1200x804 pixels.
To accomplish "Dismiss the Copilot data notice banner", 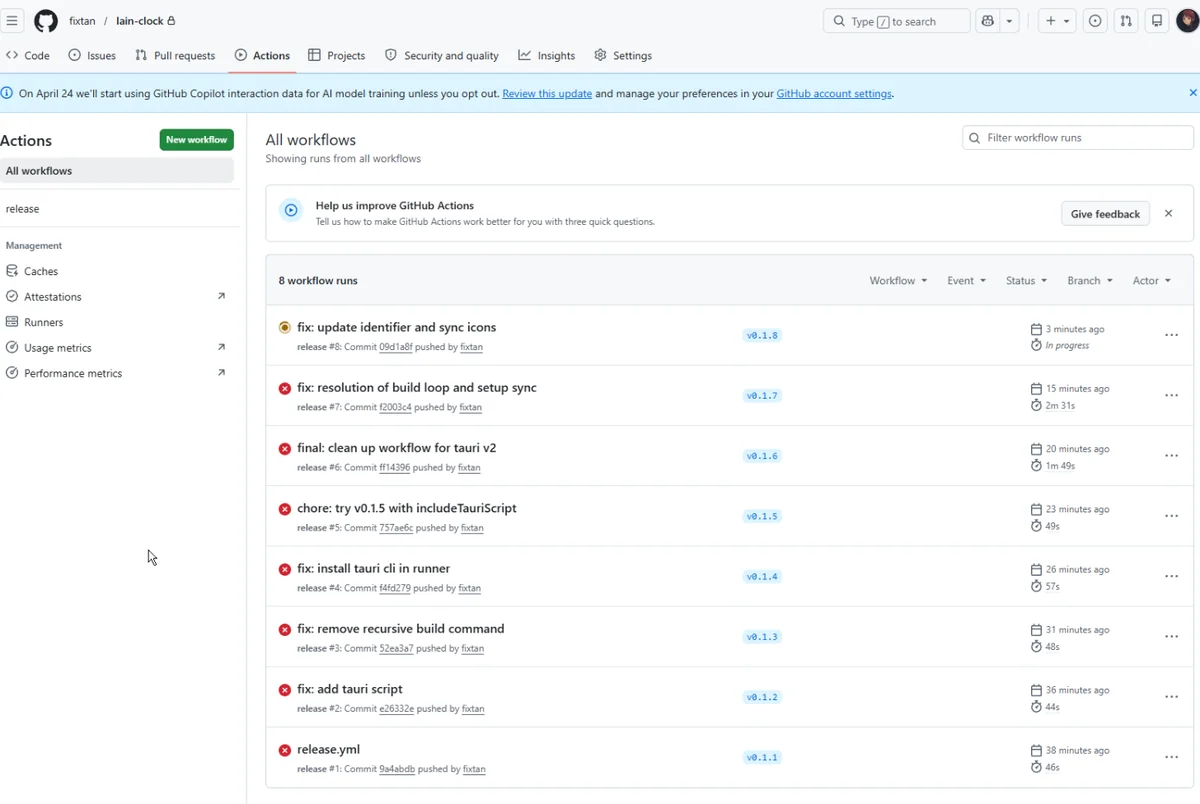I will [1192, 93].
